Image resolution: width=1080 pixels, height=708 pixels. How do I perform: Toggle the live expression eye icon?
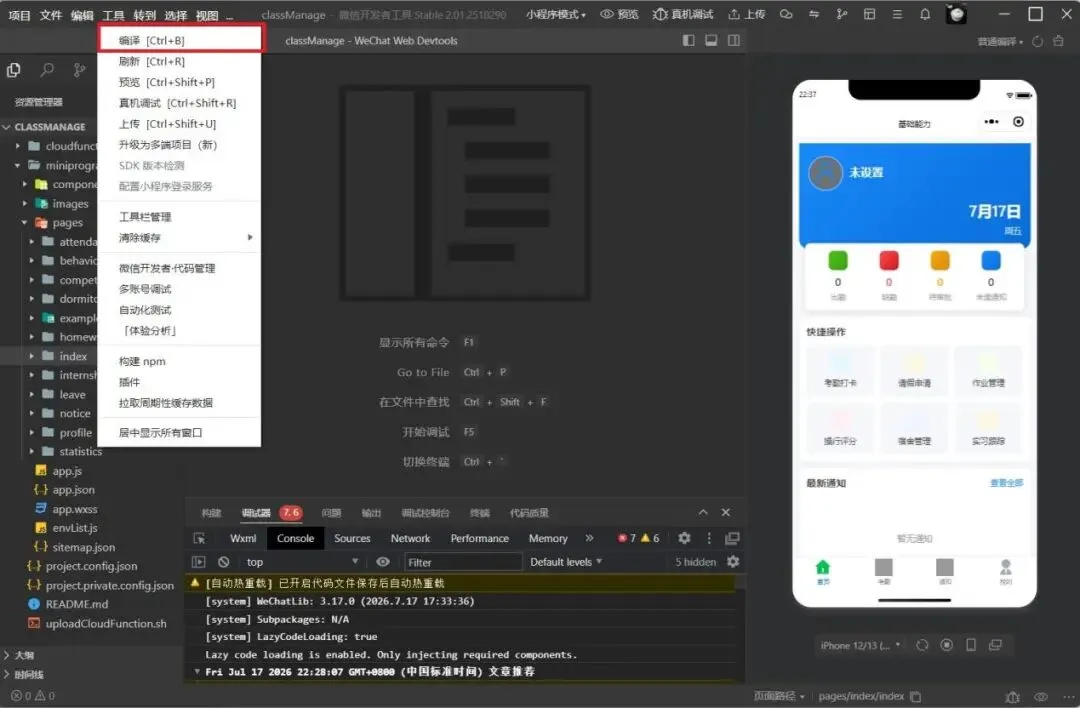point(383,562)
